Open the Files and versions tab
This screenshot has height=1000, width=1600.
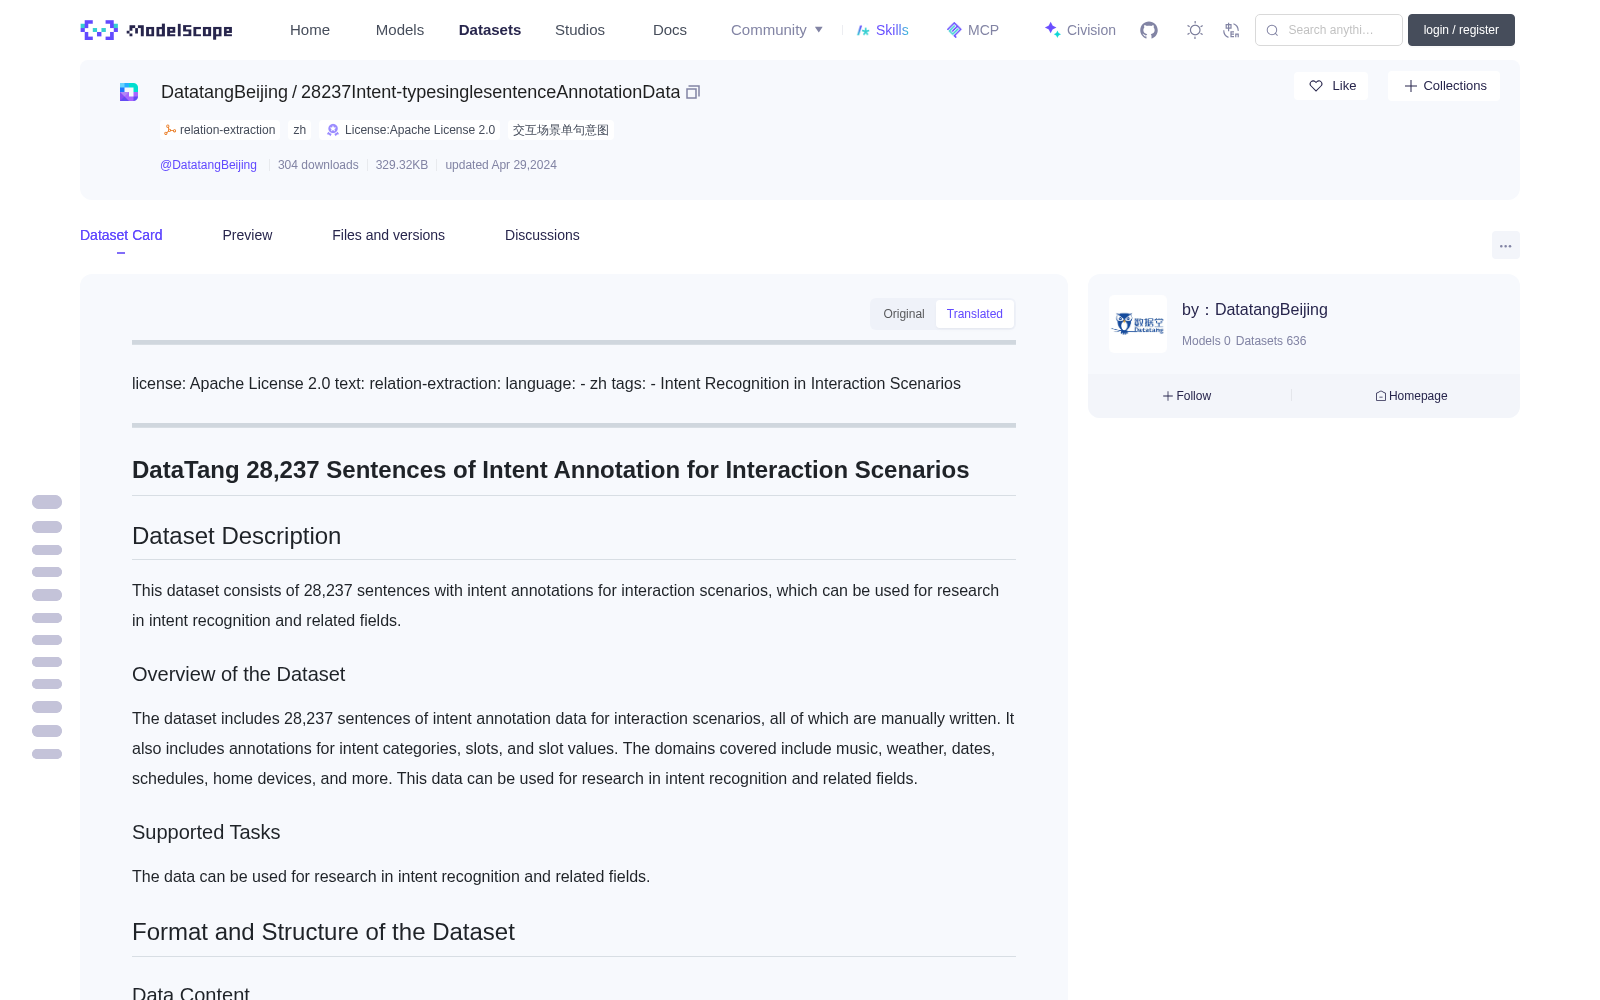point(388,235)
